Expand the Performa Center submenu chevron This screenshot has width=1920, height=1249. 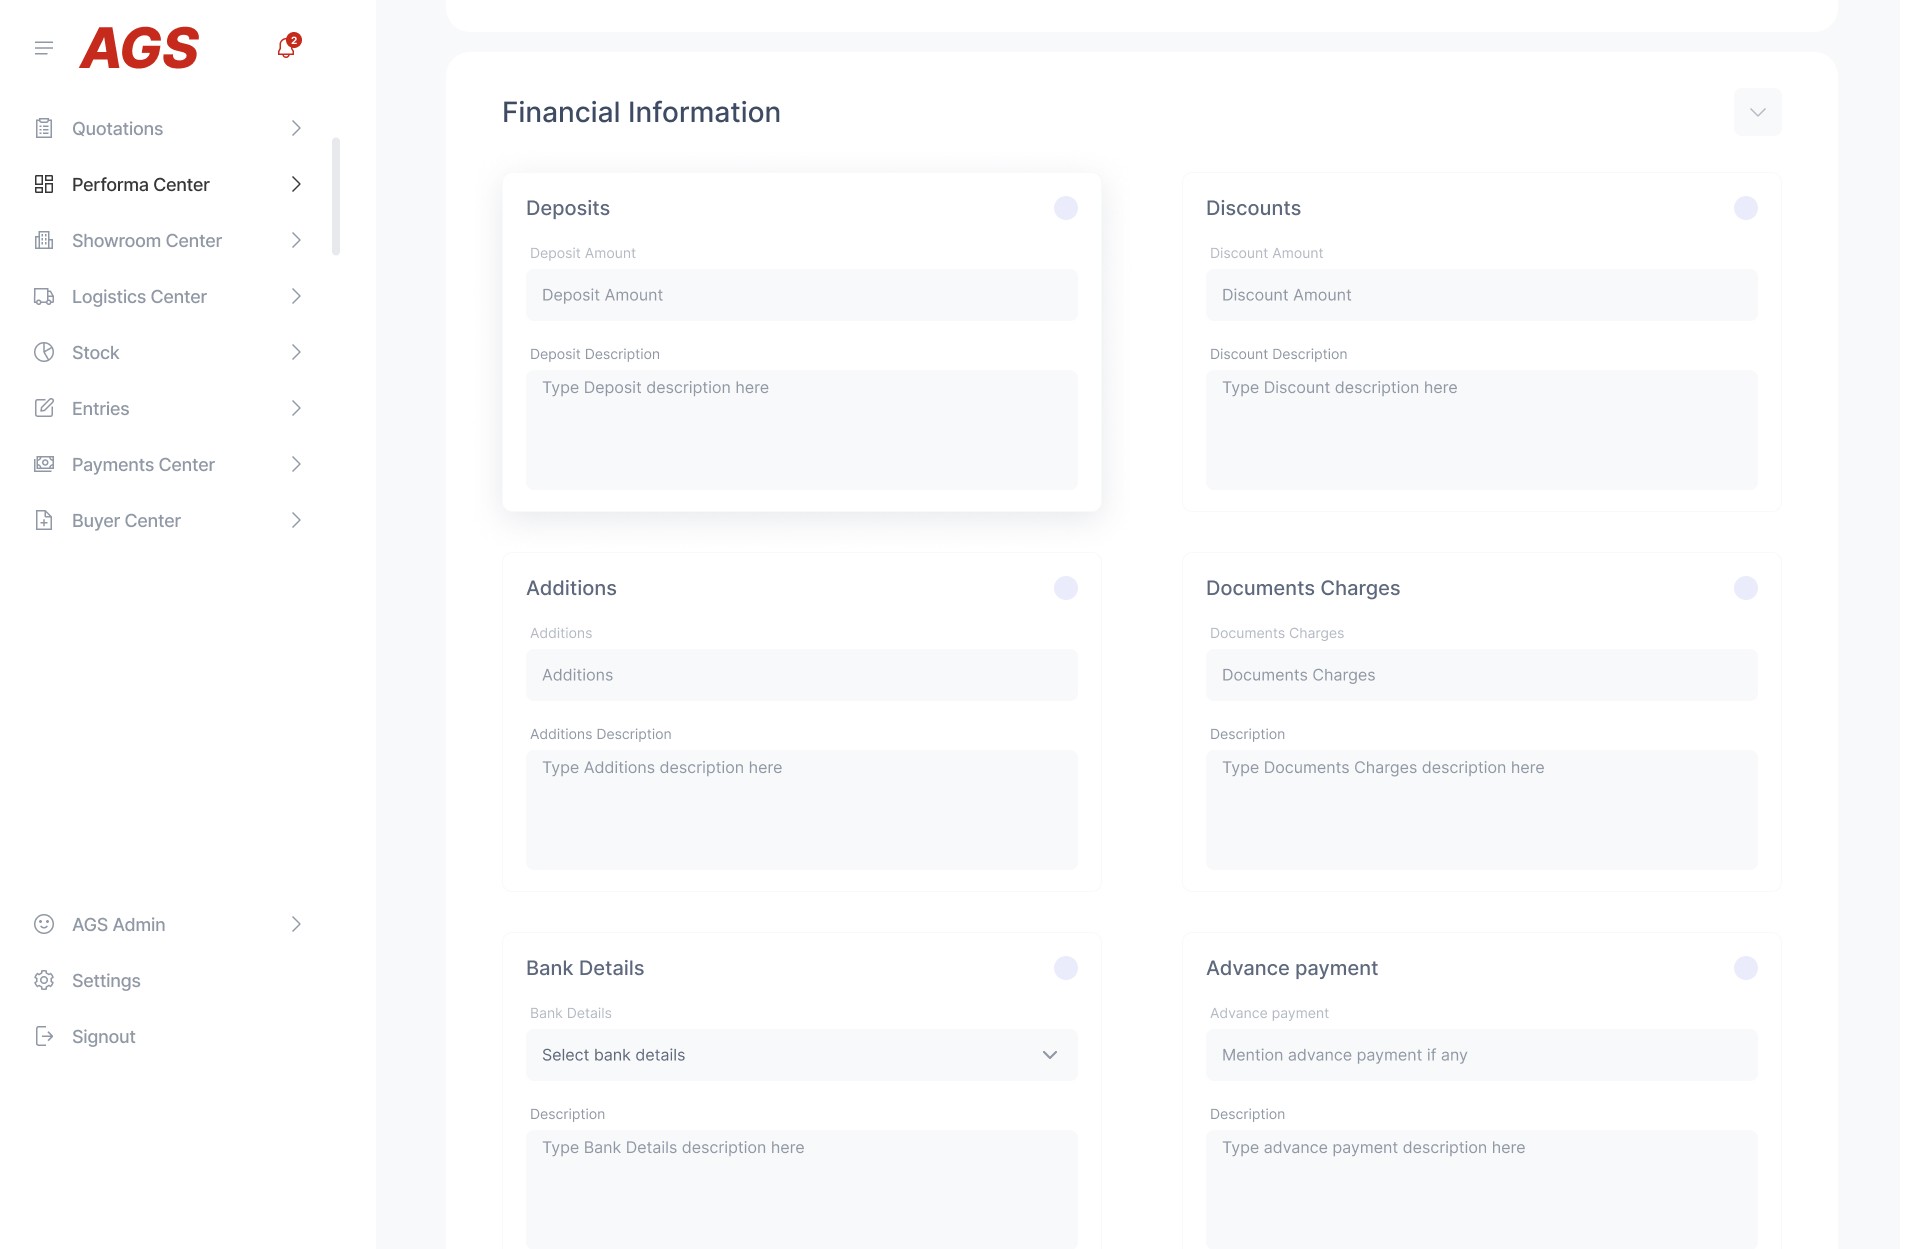(x=296, y=184)
